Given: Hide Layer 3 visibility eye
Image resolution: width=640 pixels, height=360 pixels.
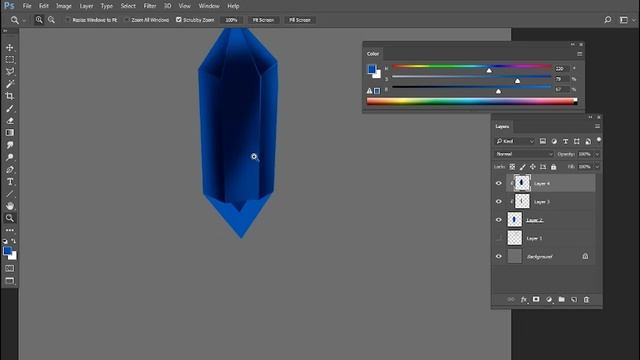Looking at the screenshot, I should coord(498,202).
